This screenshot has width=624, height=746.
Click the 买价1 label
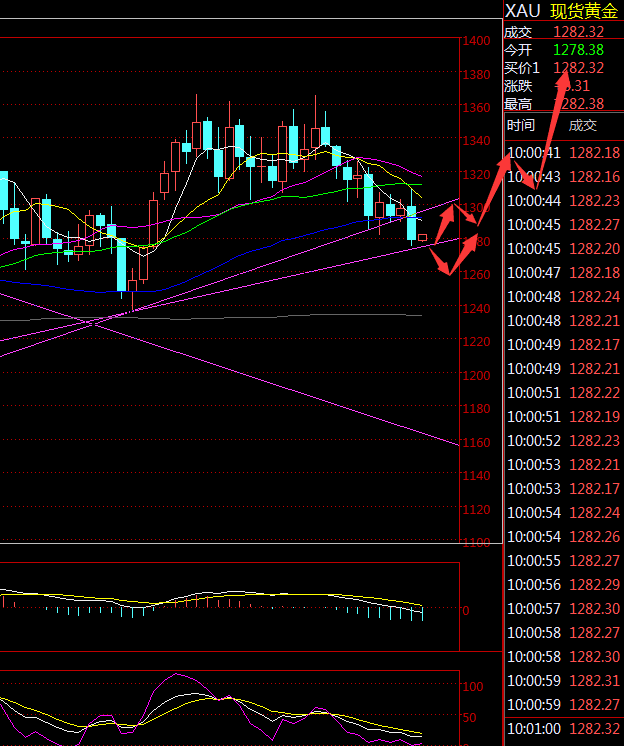click(522, 68)
